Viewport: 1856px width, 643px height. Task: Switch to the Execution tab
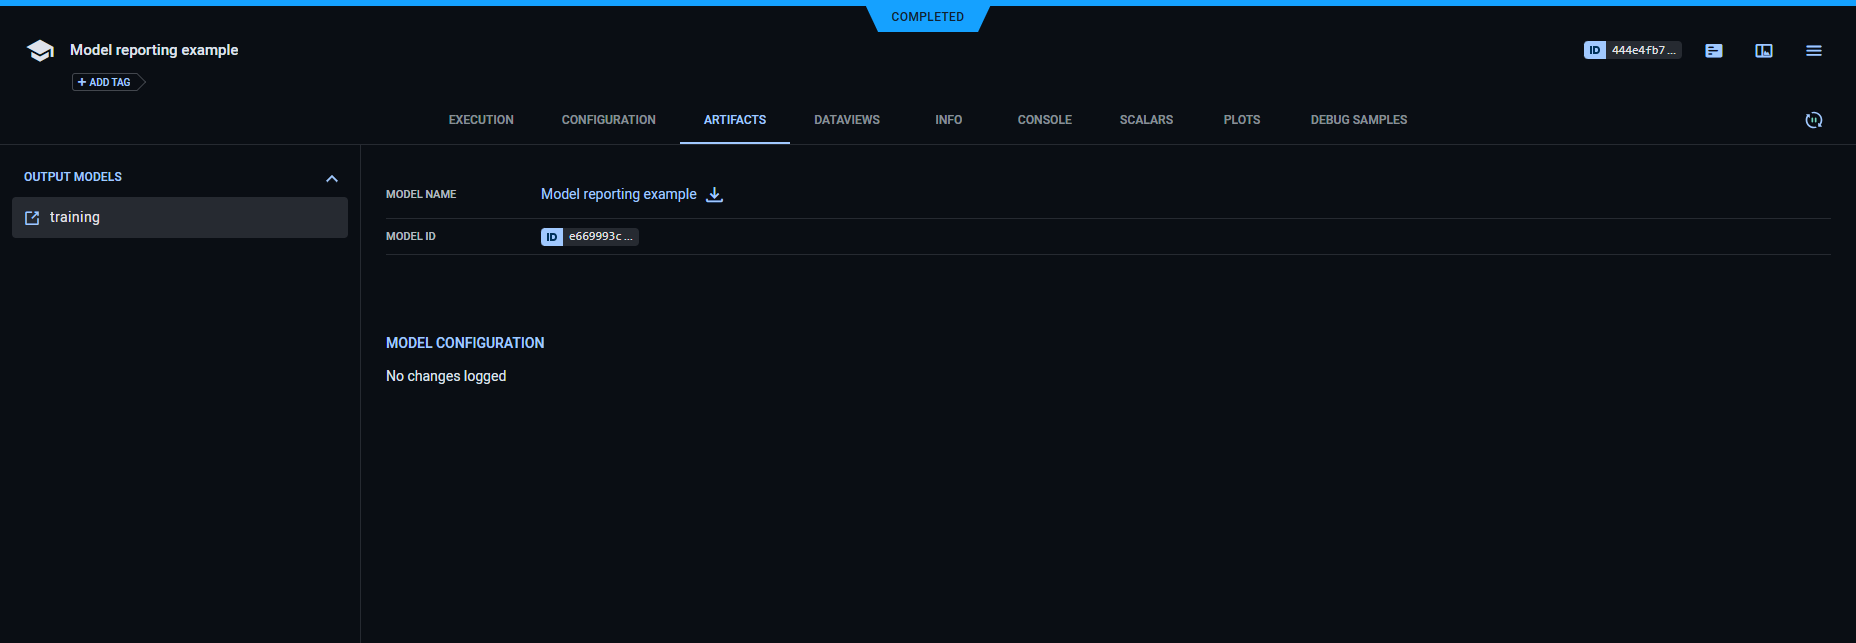pyautogui.click(x=481, y=120)
